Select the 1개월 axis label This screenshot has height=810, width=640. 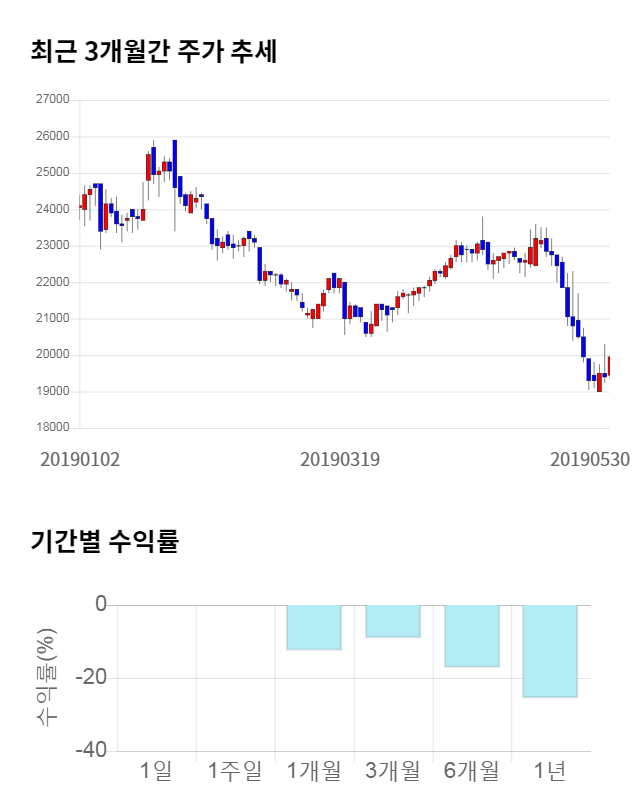pos(314,771)
